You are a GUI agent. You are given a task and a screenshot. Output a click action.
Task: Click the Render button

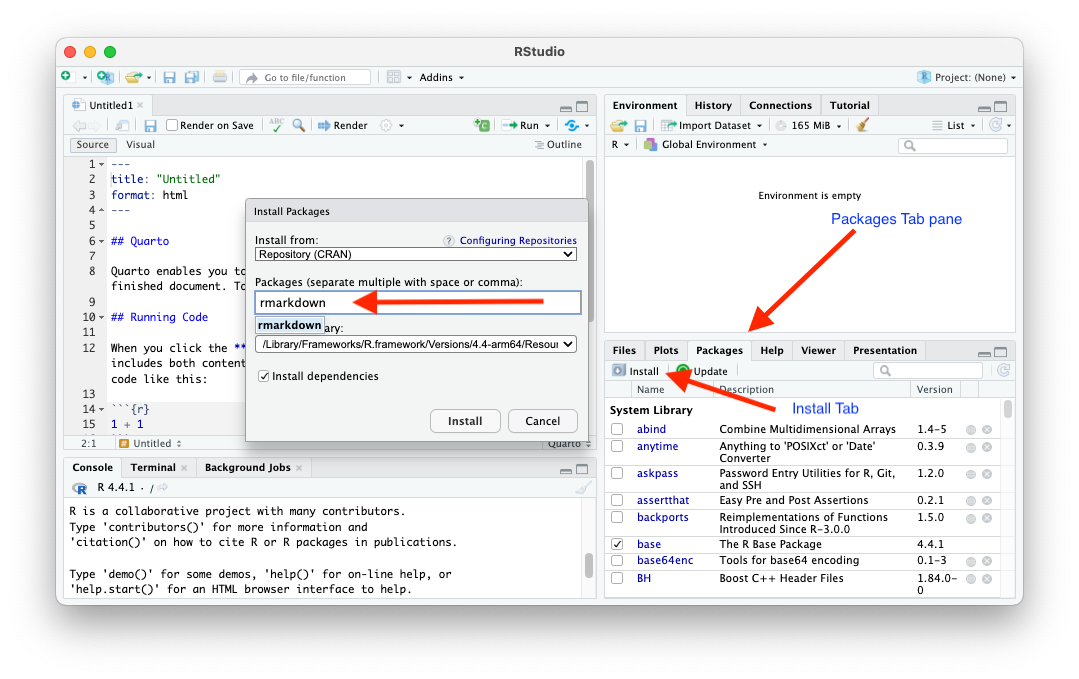click(343, 125)
